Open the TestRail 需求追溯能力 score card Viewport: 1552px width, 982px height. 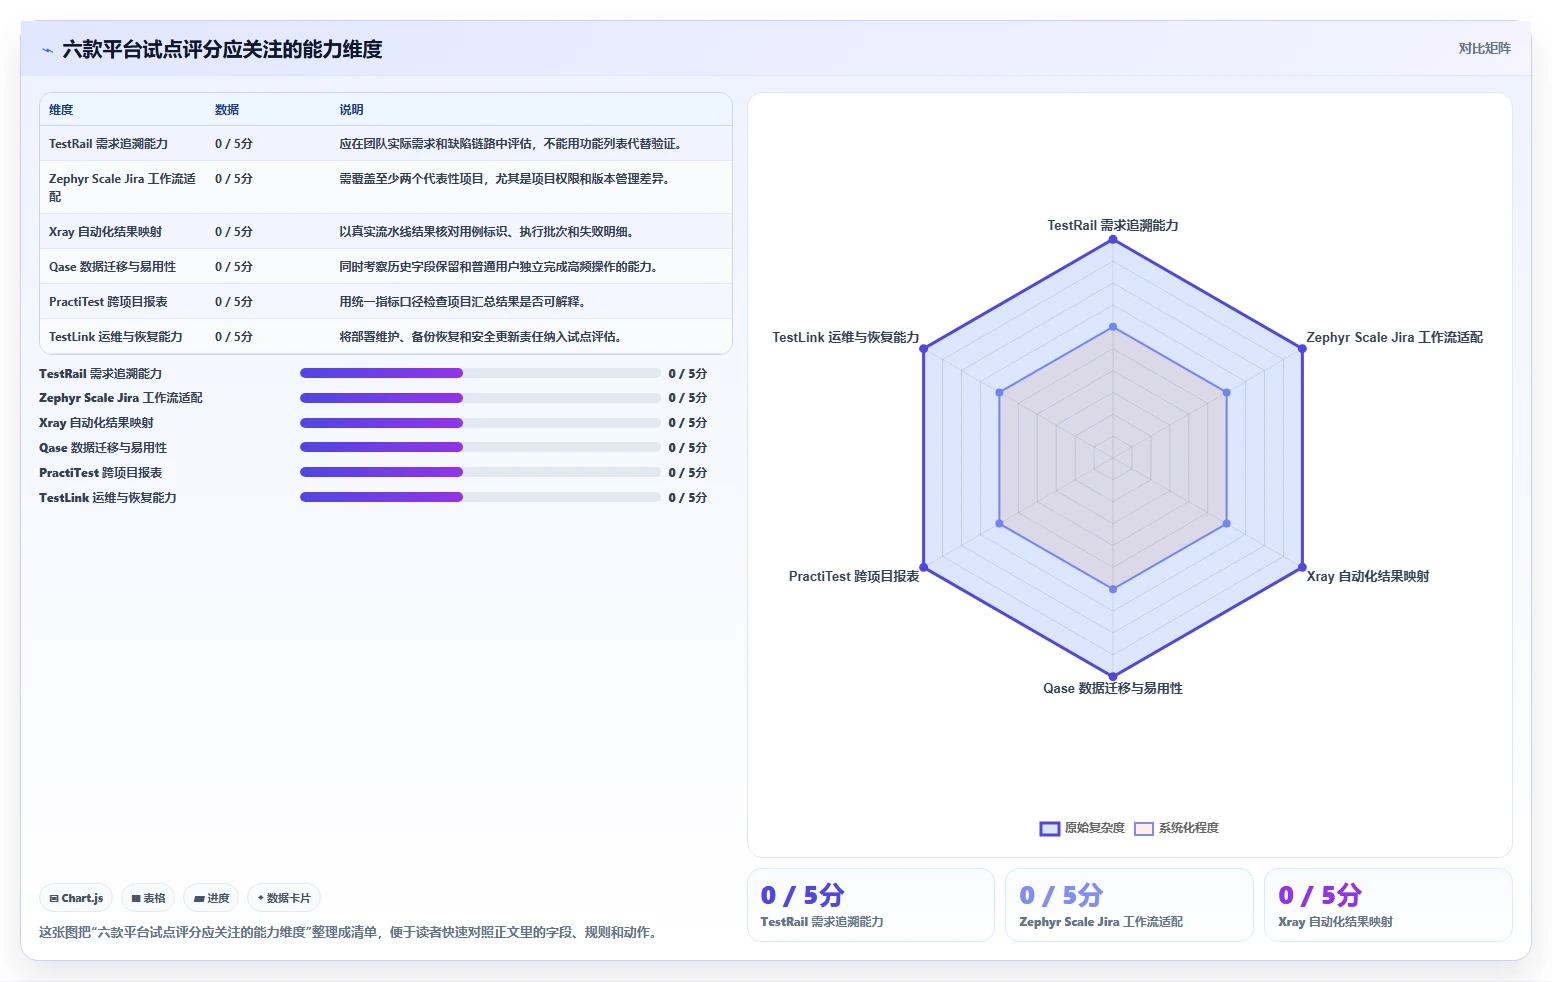pyautogui.click(x=871, y=905)
